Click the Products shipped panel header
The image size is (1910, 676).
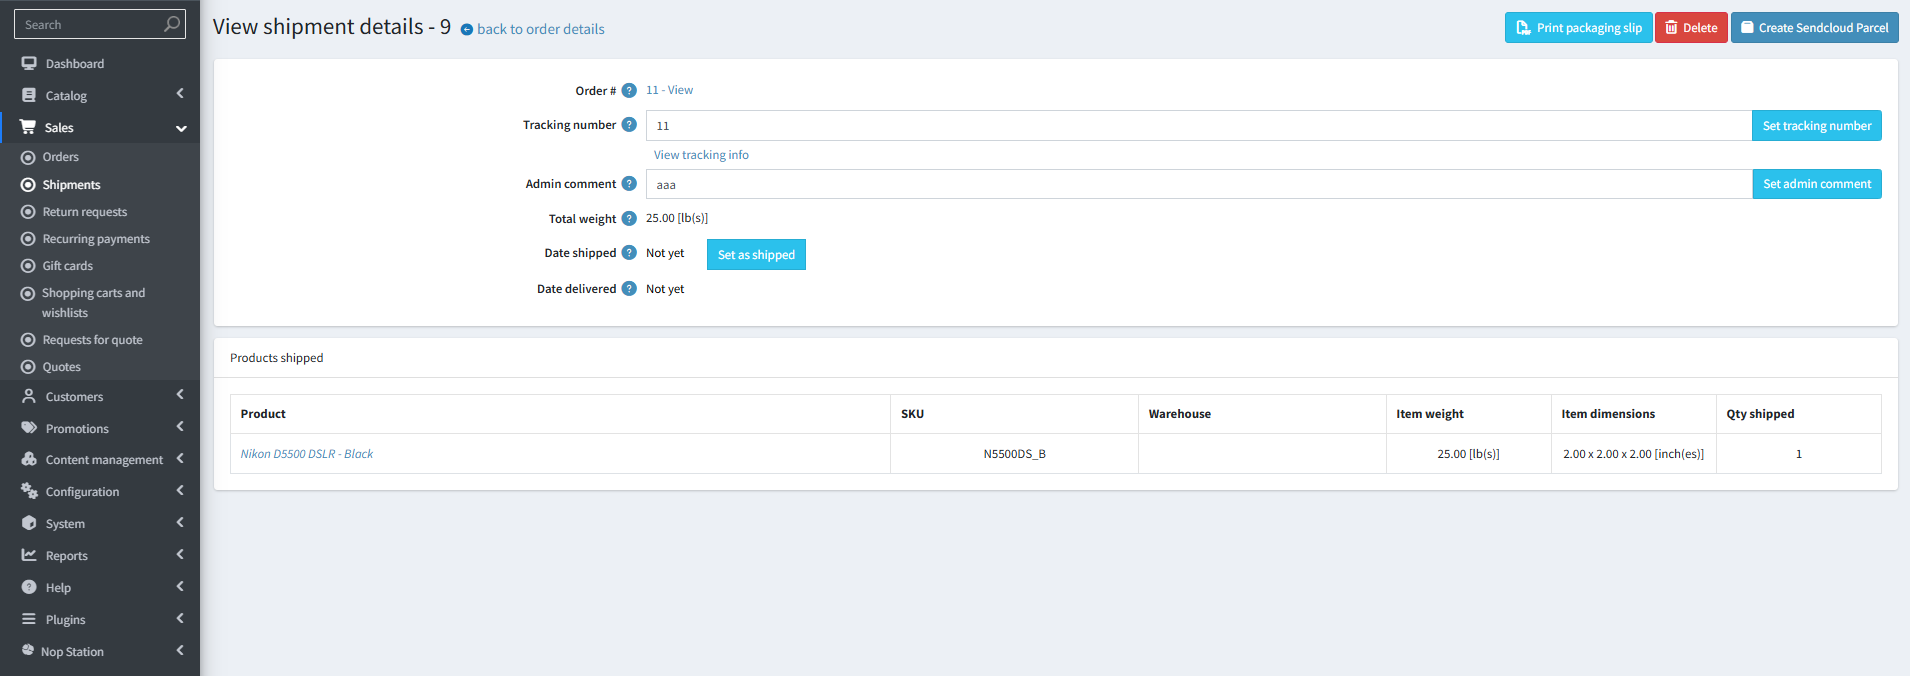1055,358
